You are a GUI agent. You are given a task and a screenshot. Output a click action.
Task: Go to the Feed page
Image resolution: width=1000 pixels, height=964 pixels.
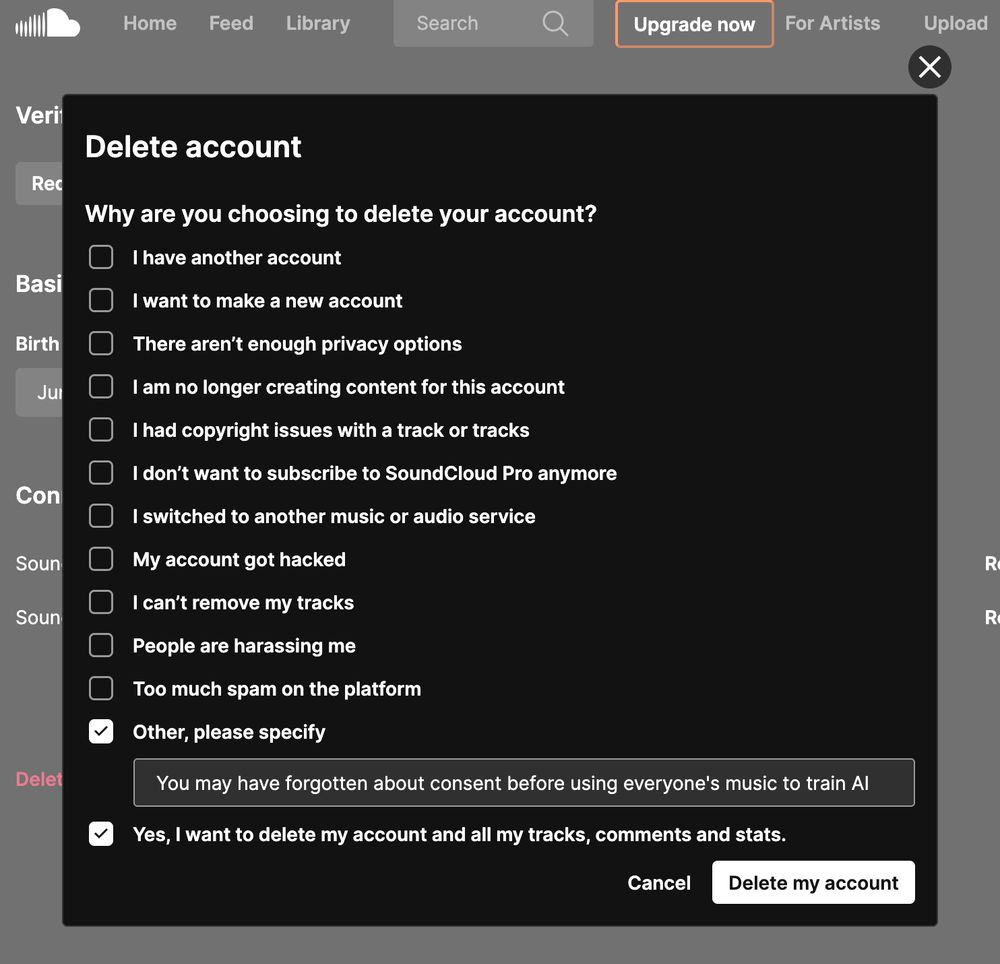coord(231,23)
